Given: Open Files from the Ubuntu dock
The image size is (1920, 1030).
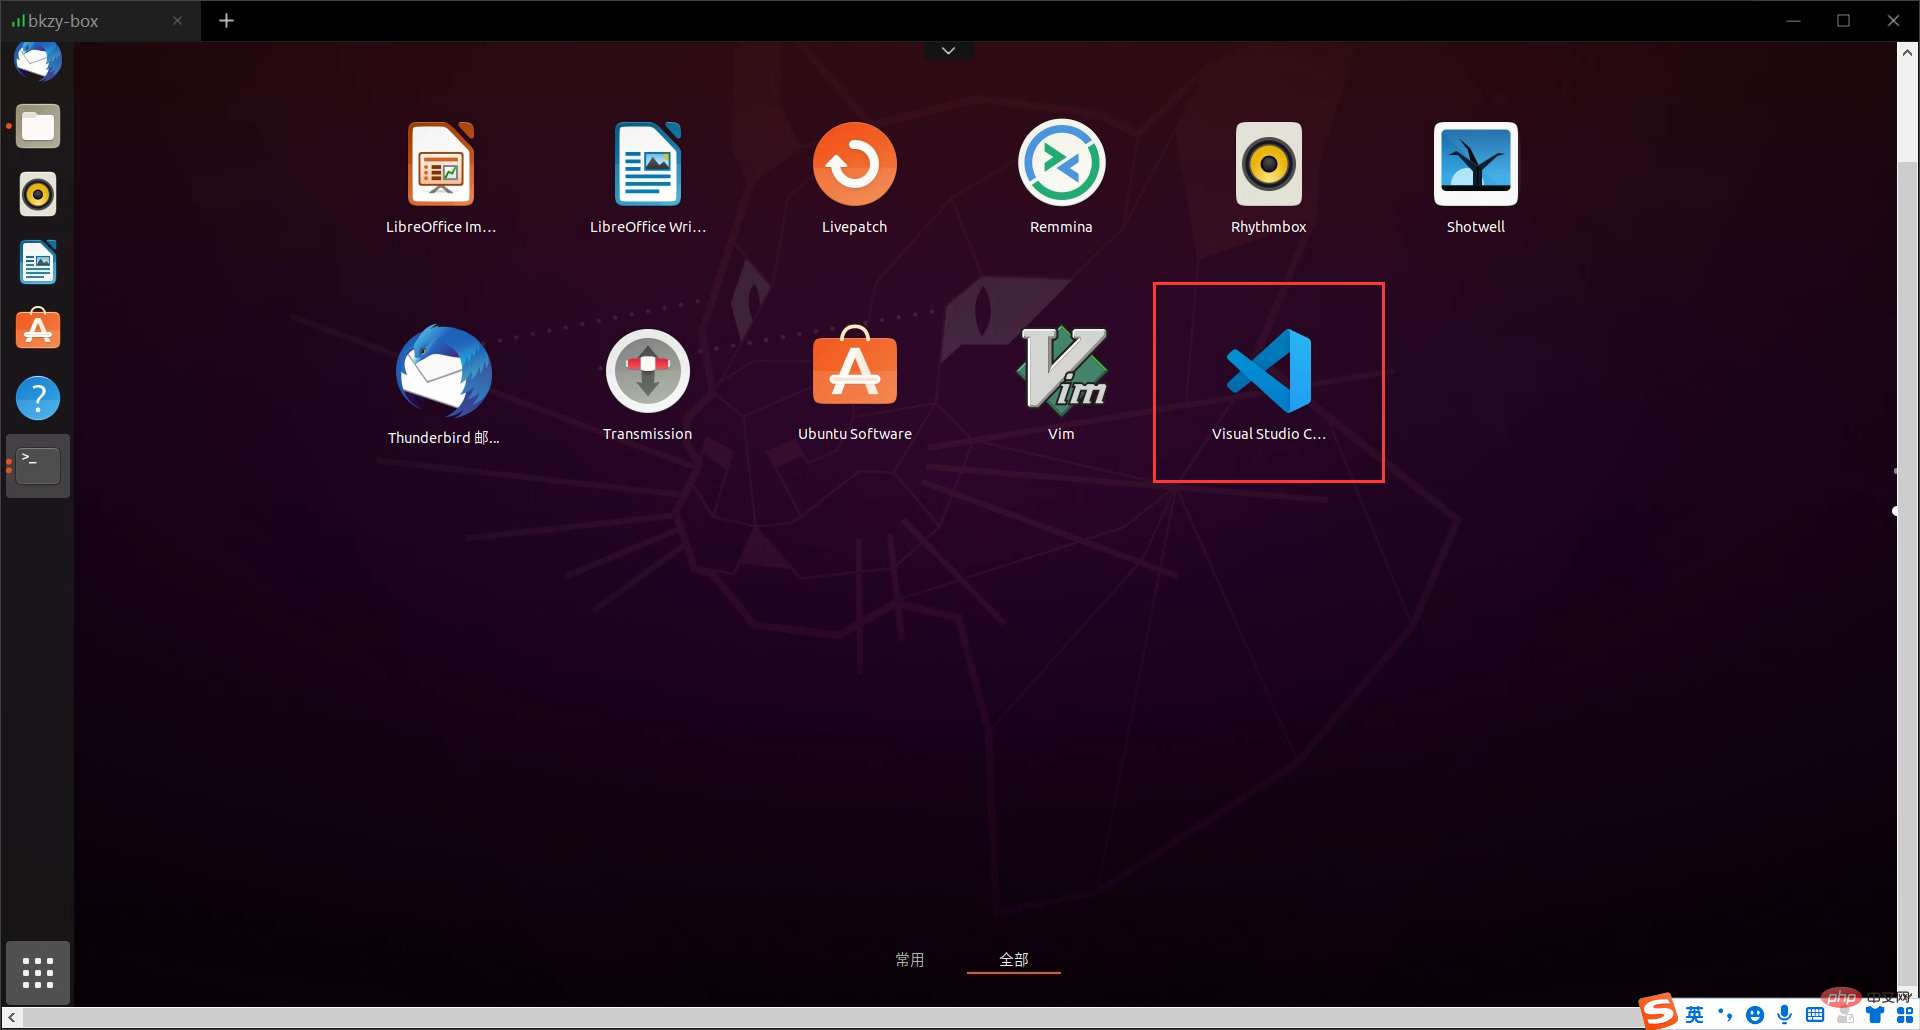Looking at the screenshot, I should click(x=38, y=126).
